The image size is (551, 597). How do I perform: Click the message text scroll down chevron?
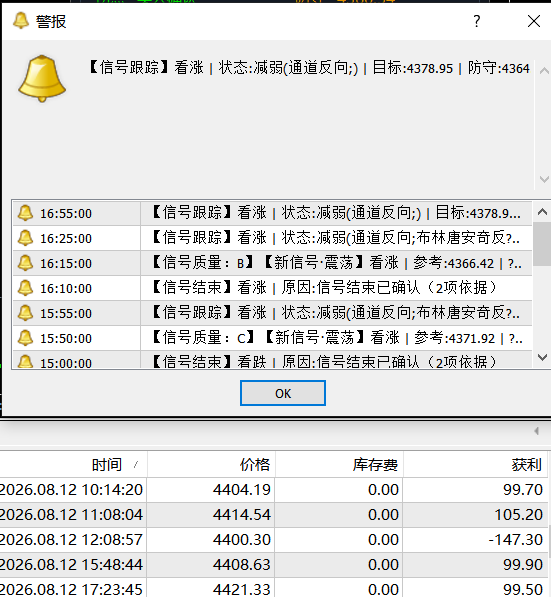tap(544, 179)
